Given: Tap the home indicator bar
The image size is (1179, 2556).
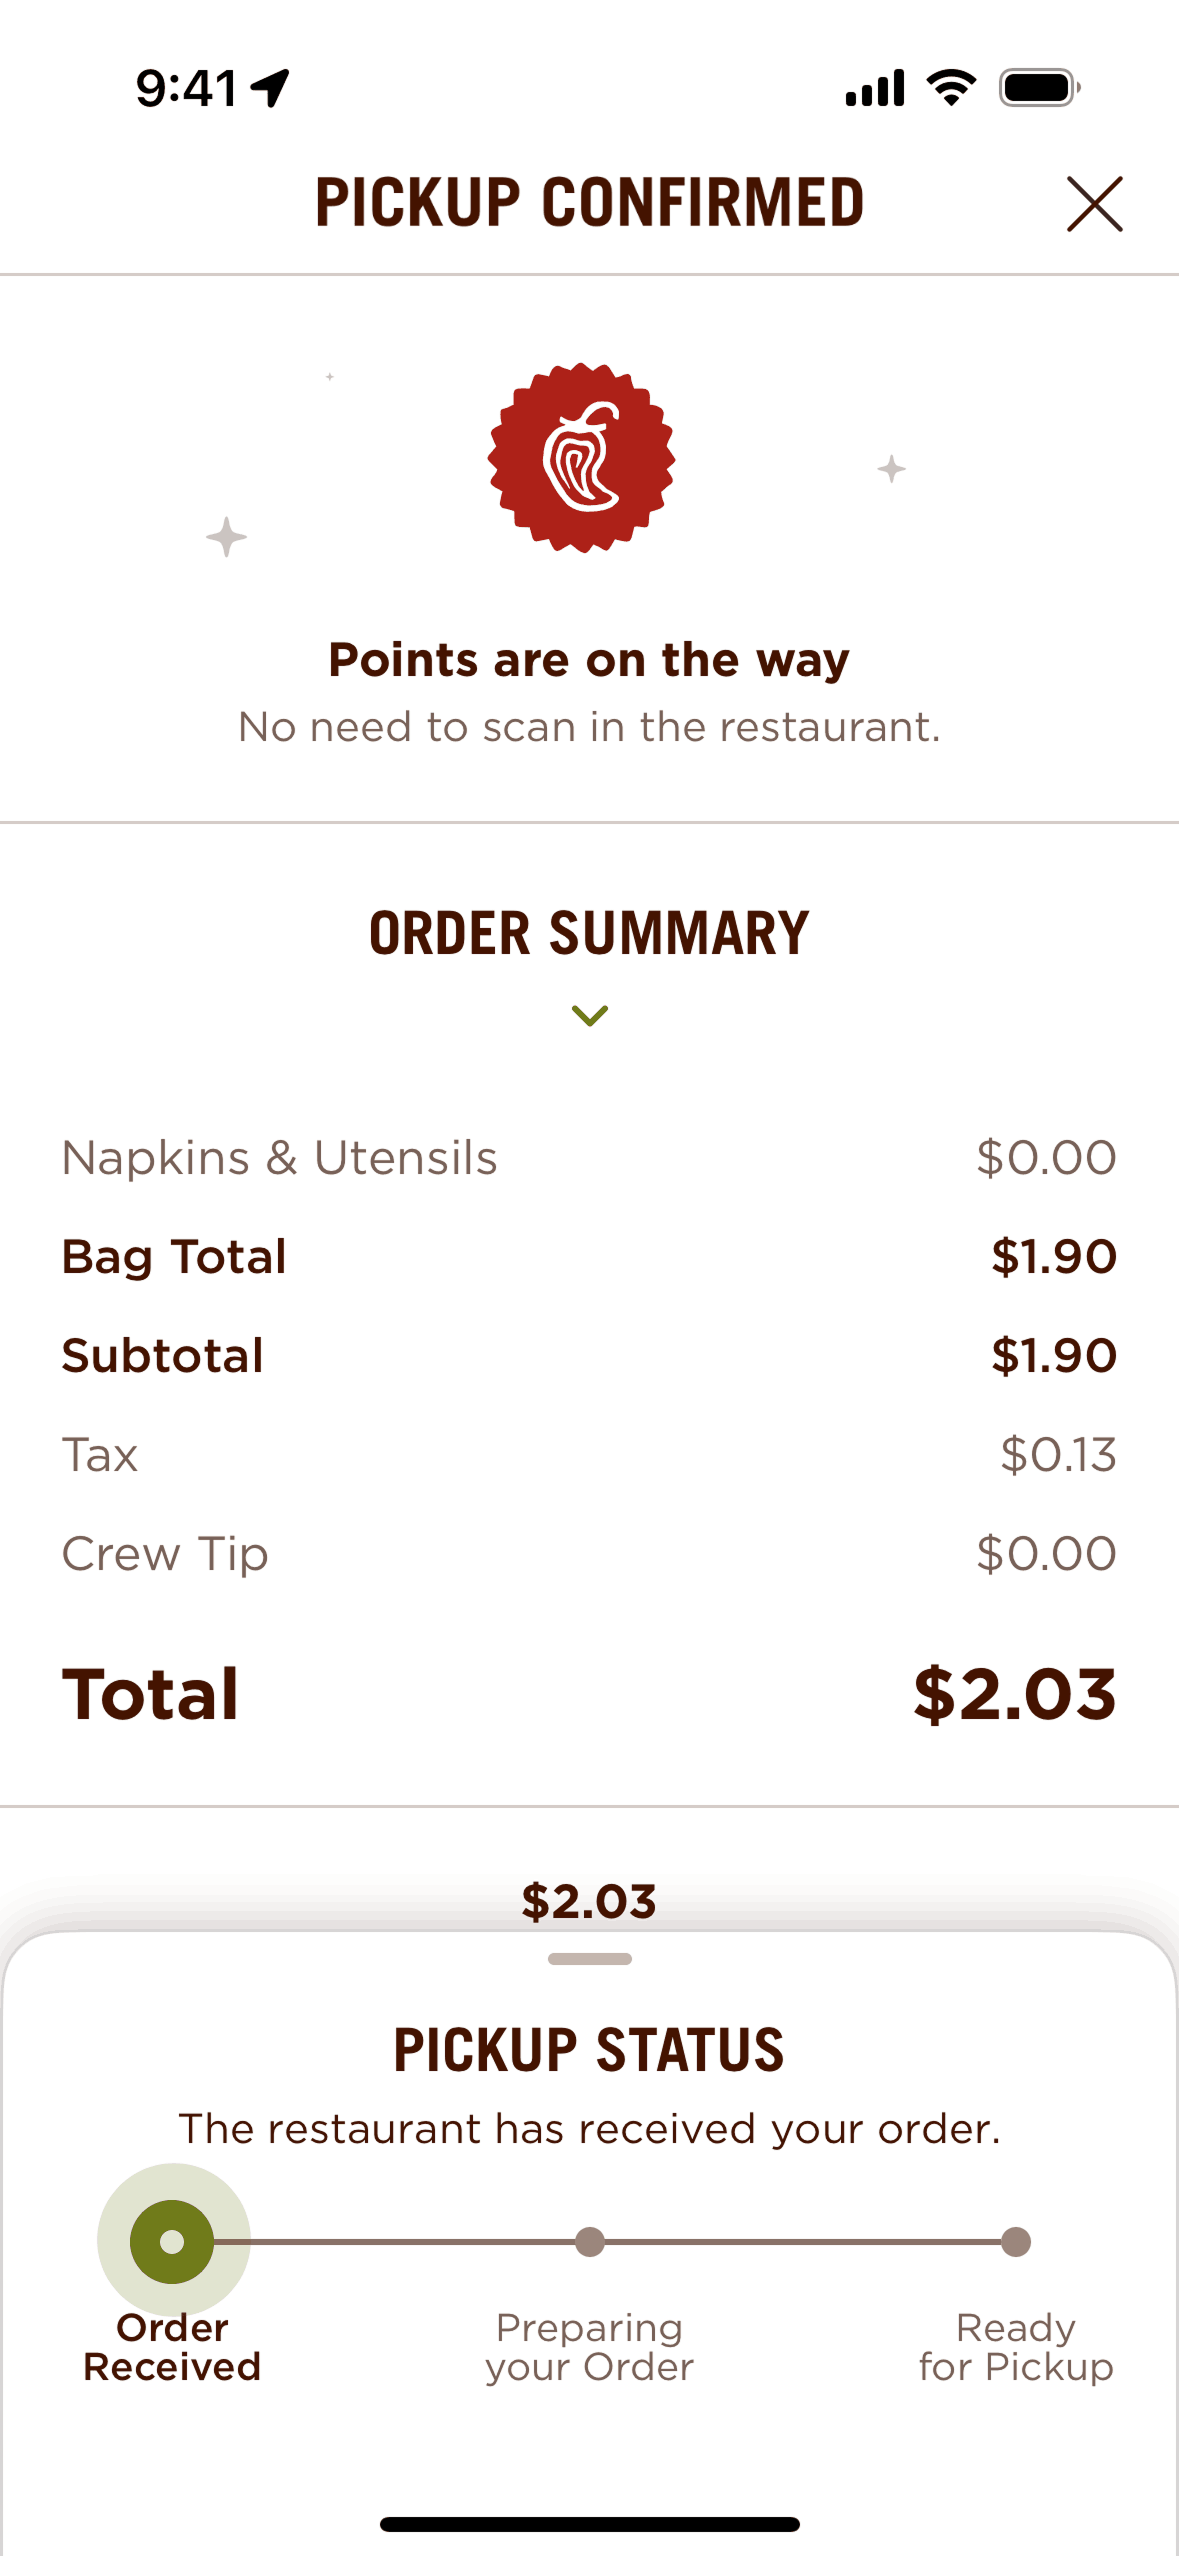Looking at the screenshot, I should [x=589, y=2524].
